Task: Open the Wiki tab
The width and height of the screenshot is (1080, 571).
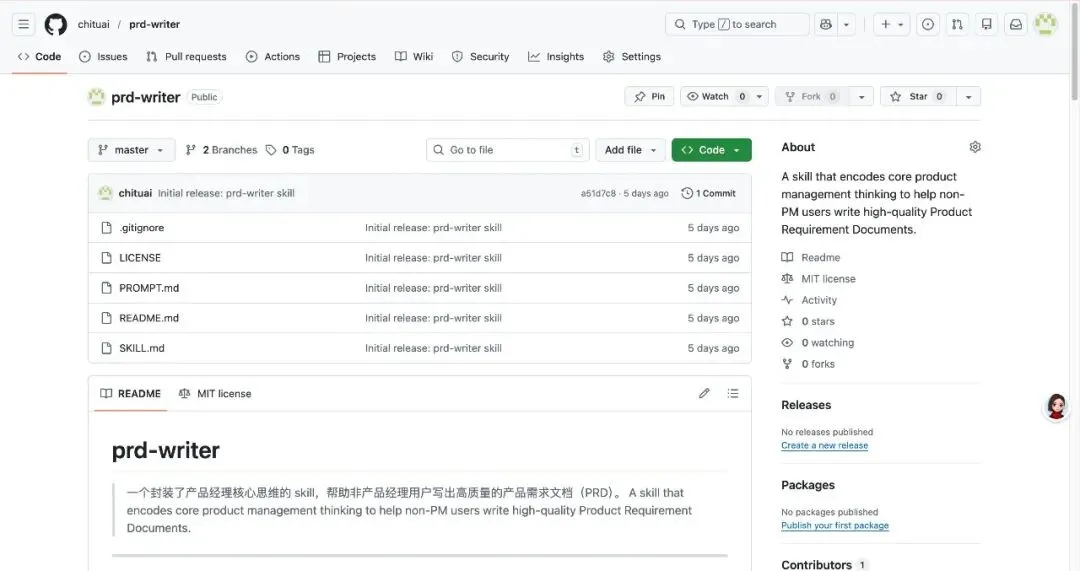Action: pyautogui.click(x=414, y=56)
